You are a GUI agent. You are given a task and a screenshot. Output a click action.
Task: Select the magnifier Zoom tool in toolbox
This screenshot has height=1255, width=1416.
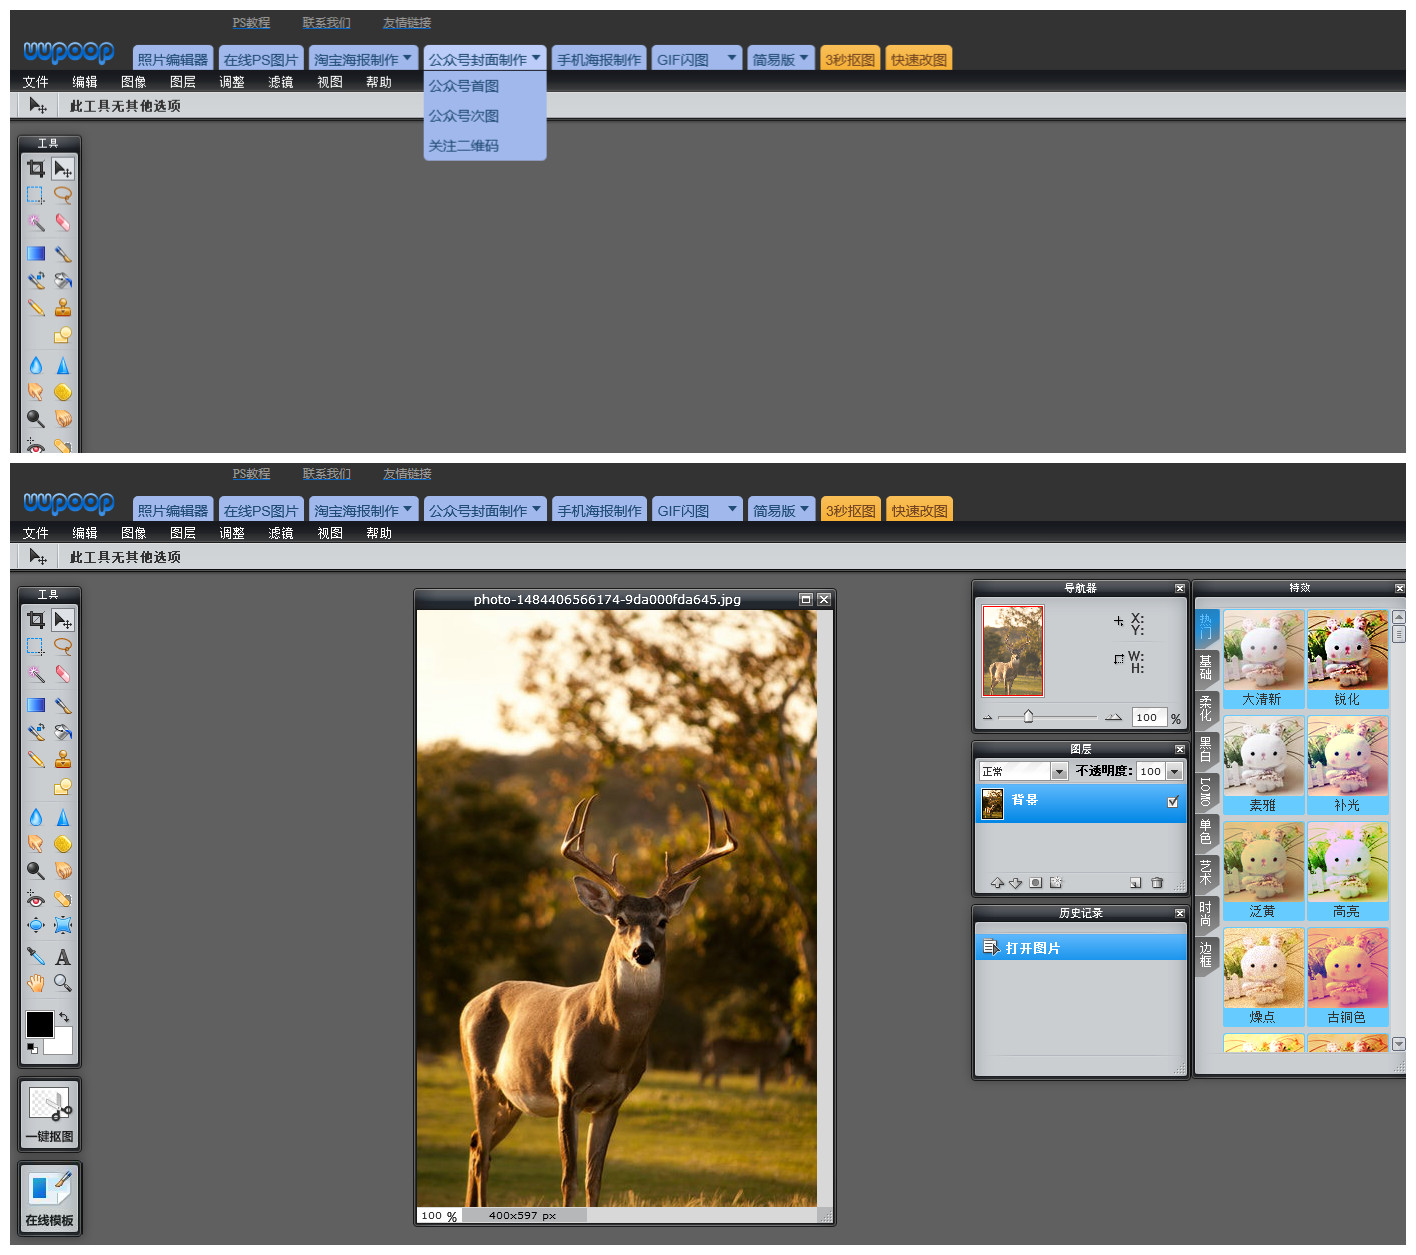[63, 983]
